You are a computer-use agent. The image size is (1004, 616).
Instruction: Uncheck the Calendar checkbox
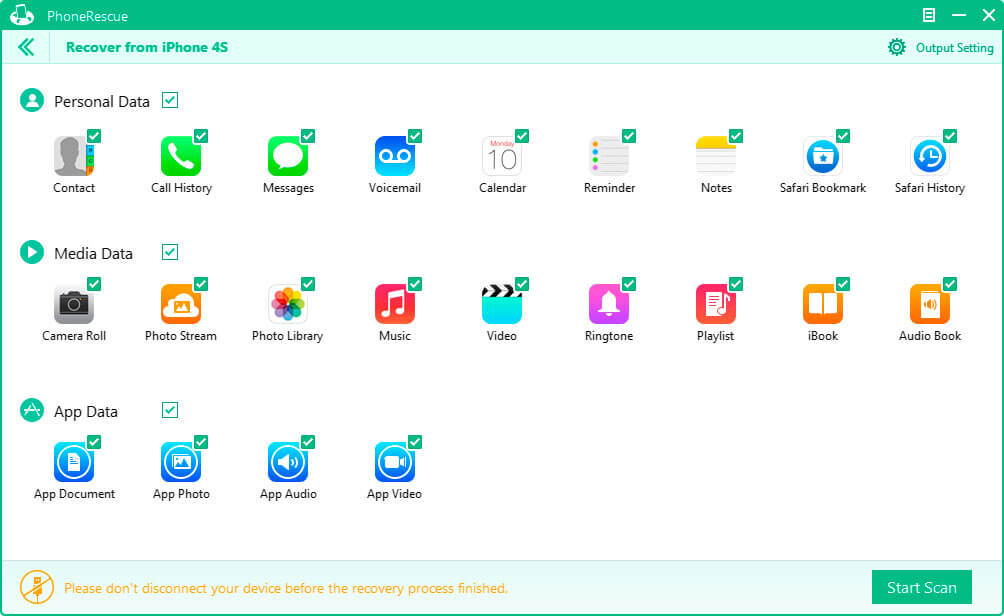coord(522,136)
